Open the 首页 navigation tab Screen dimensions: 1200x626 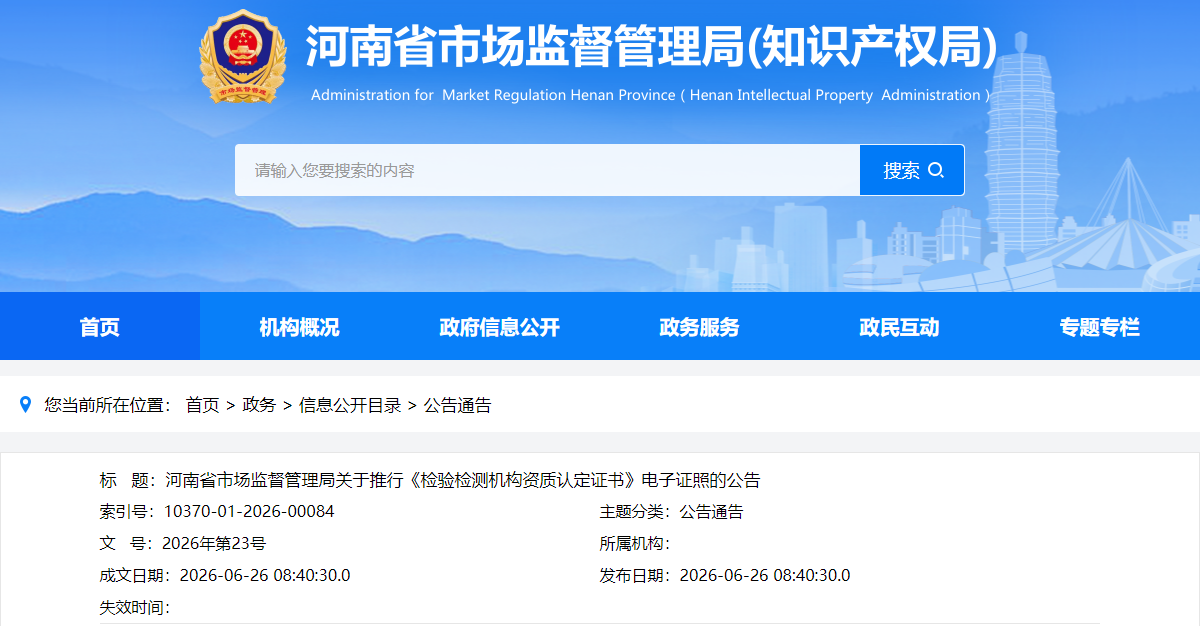(100, 326)
